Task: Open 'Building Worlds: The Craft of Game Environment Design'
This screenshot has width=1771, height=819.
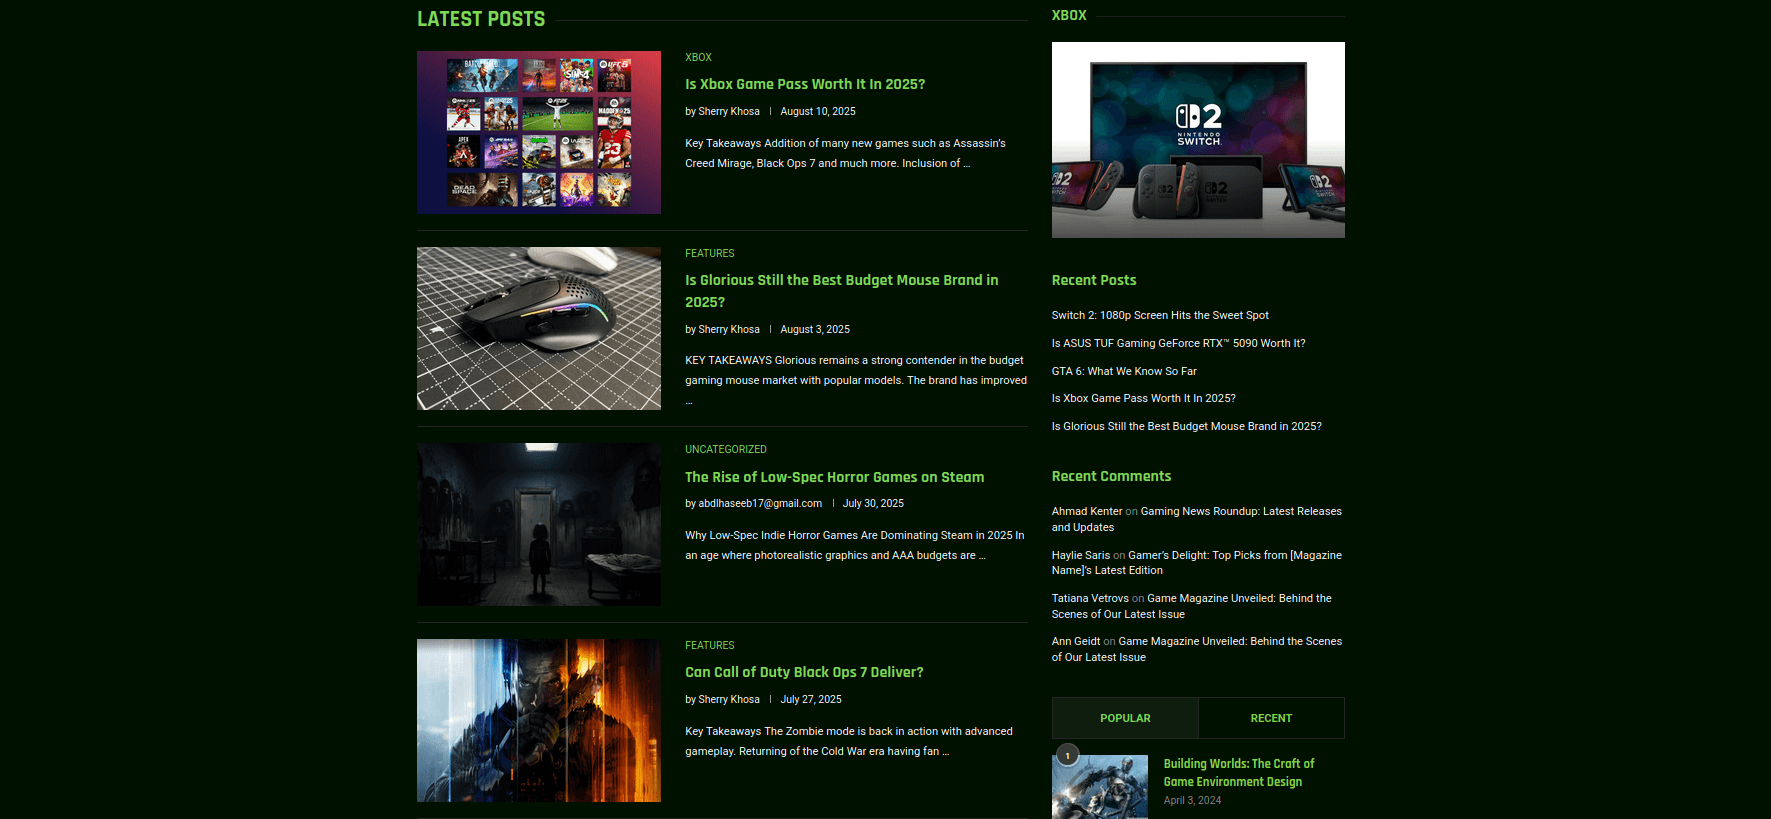Action: coord(1239,772)
